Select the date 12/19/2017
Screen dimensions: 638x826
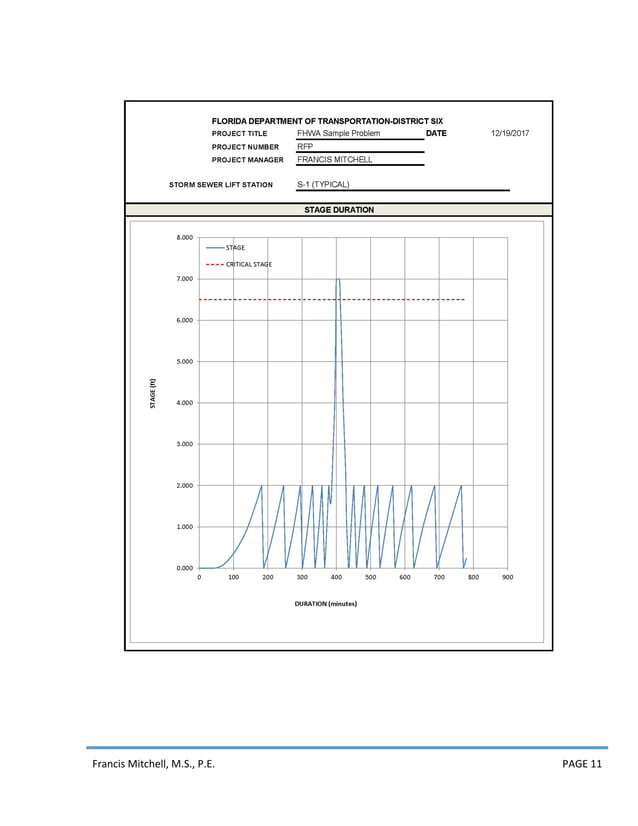click(510, 133)
